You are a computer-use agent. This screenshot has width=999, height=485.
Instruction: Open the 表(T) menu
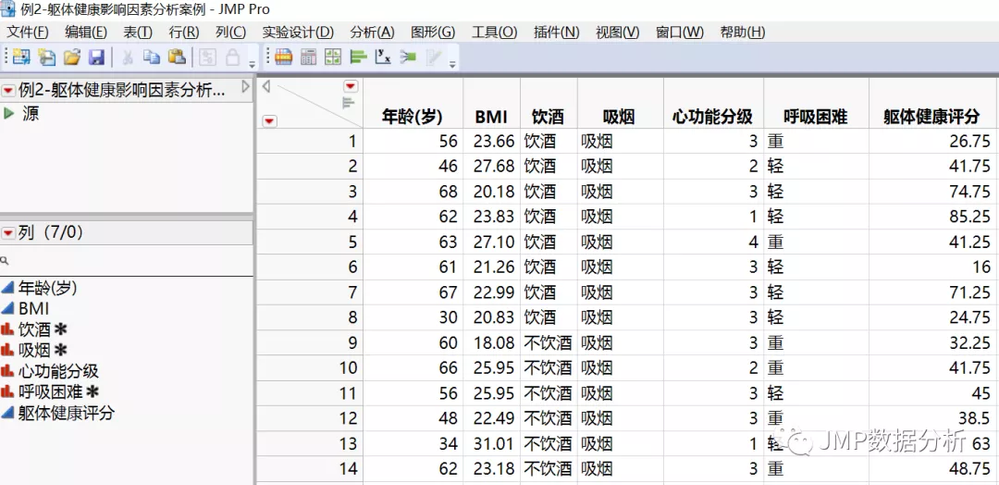click(x=138, y=32)
